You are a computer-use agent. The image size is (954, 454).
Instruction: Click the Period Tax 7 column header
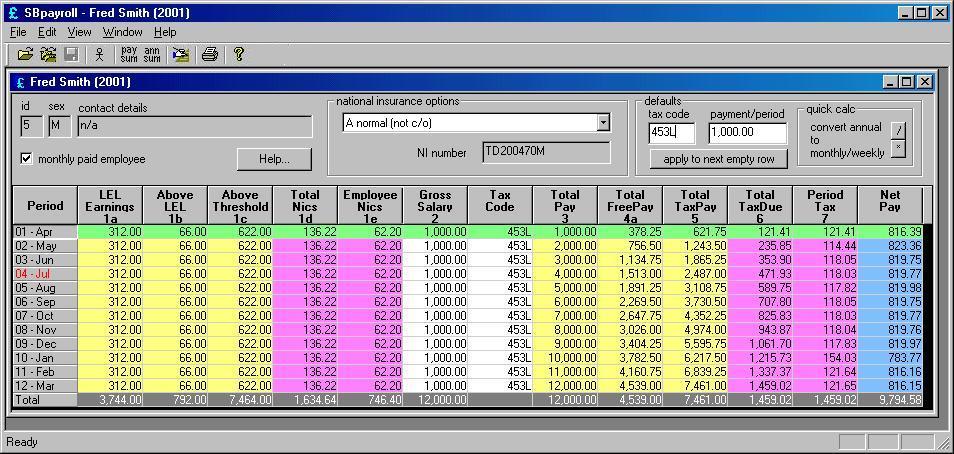click(x=825, y=206)
